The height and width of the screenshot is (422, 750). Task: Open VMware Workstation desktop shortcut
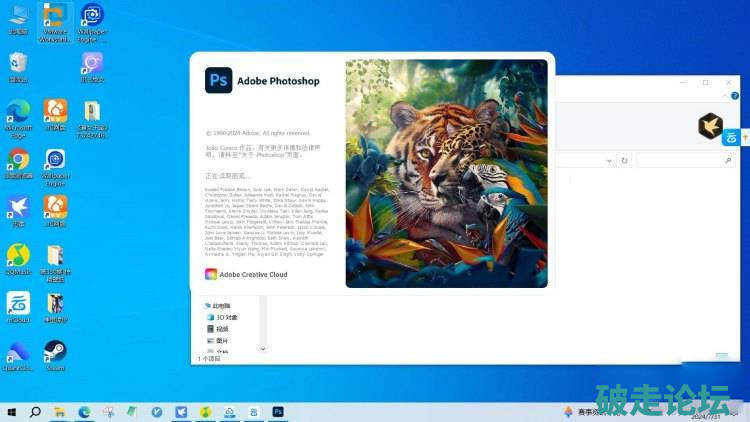(55, 16)
